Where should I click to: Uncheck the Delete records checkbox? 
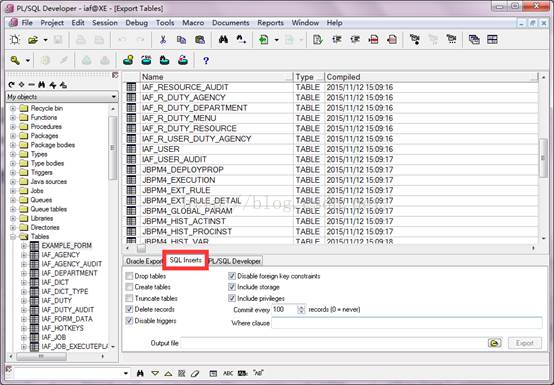pyautogui.click(x=129, y=309)
